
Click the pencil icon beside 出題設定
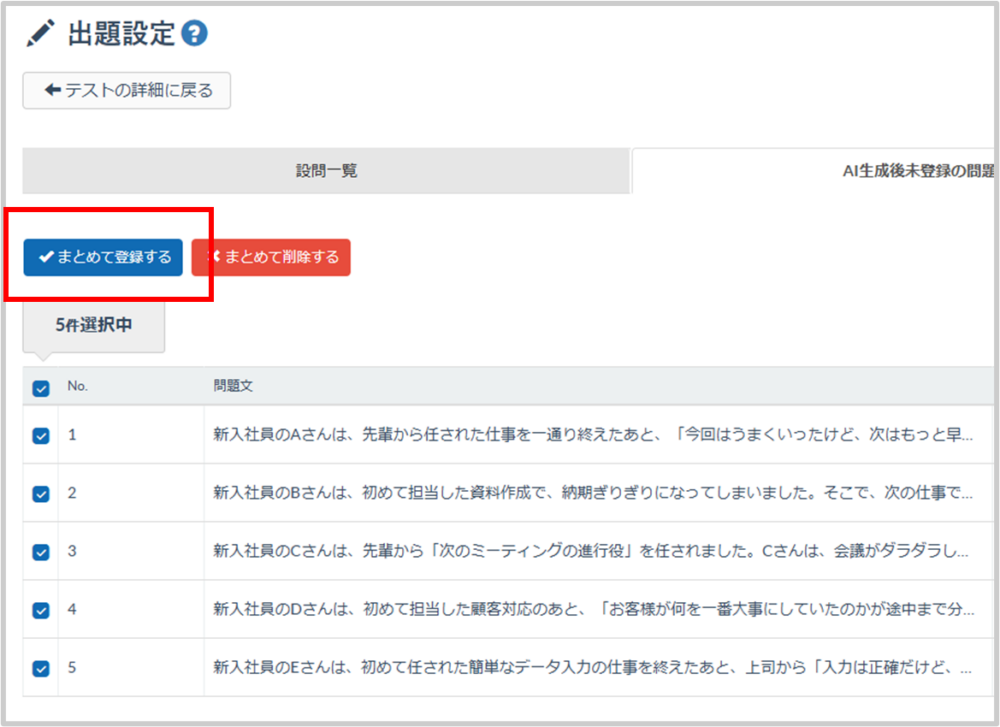point(41,34)
